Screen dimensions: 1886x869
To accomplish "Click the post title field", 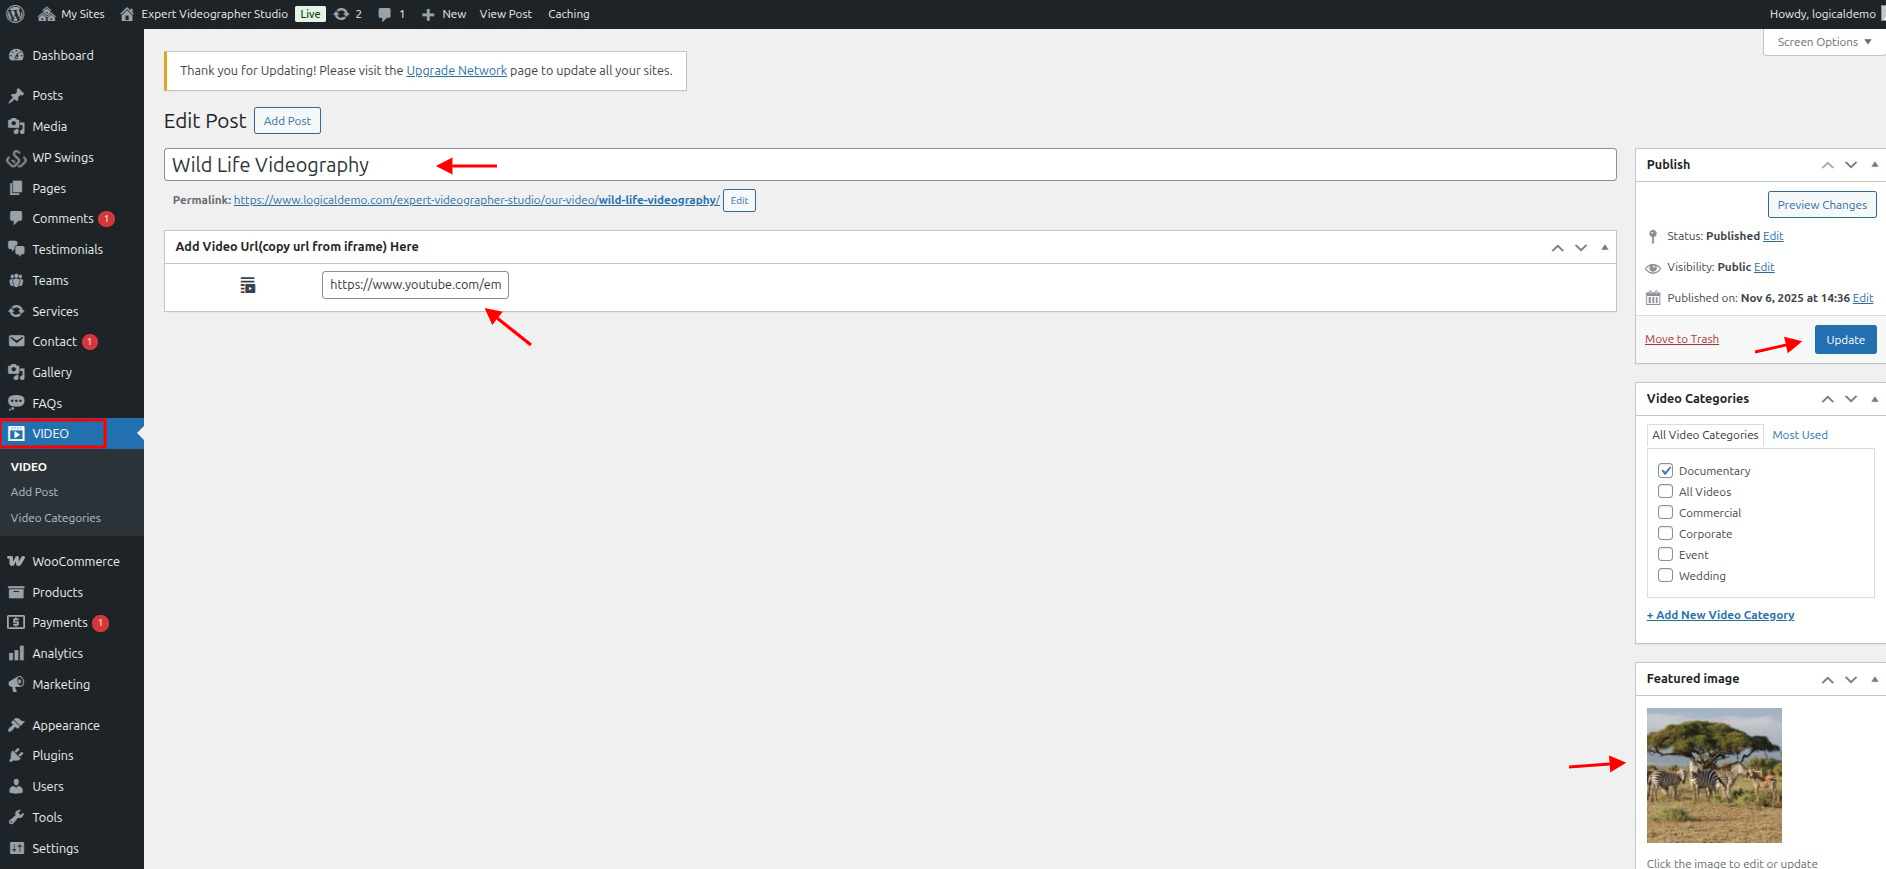I will click(890, 165).
